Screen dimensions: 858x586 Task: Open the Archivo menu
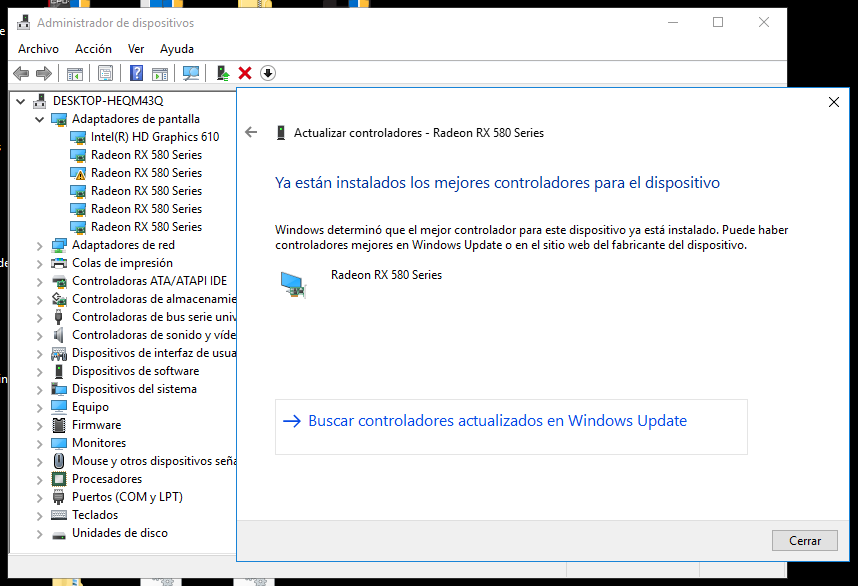click(38, 49)
